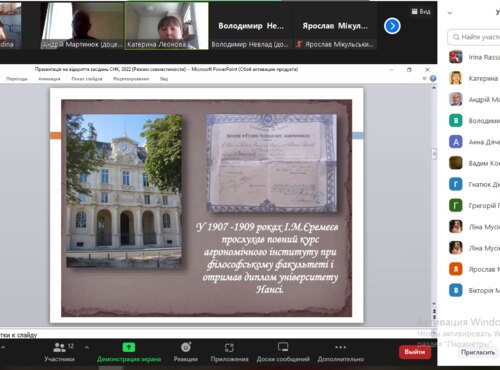Collapse the participants panel chevron
Screen dimensions: 500x370
[x=450, y=13]
